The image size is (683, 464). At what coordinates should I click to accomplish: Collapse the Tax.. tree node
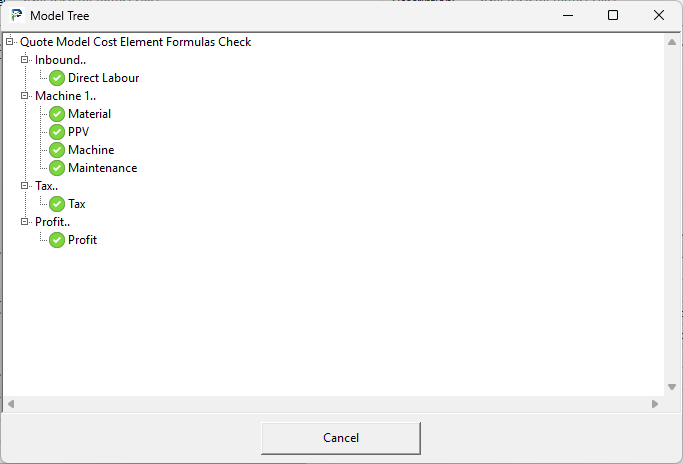(25, 186)
